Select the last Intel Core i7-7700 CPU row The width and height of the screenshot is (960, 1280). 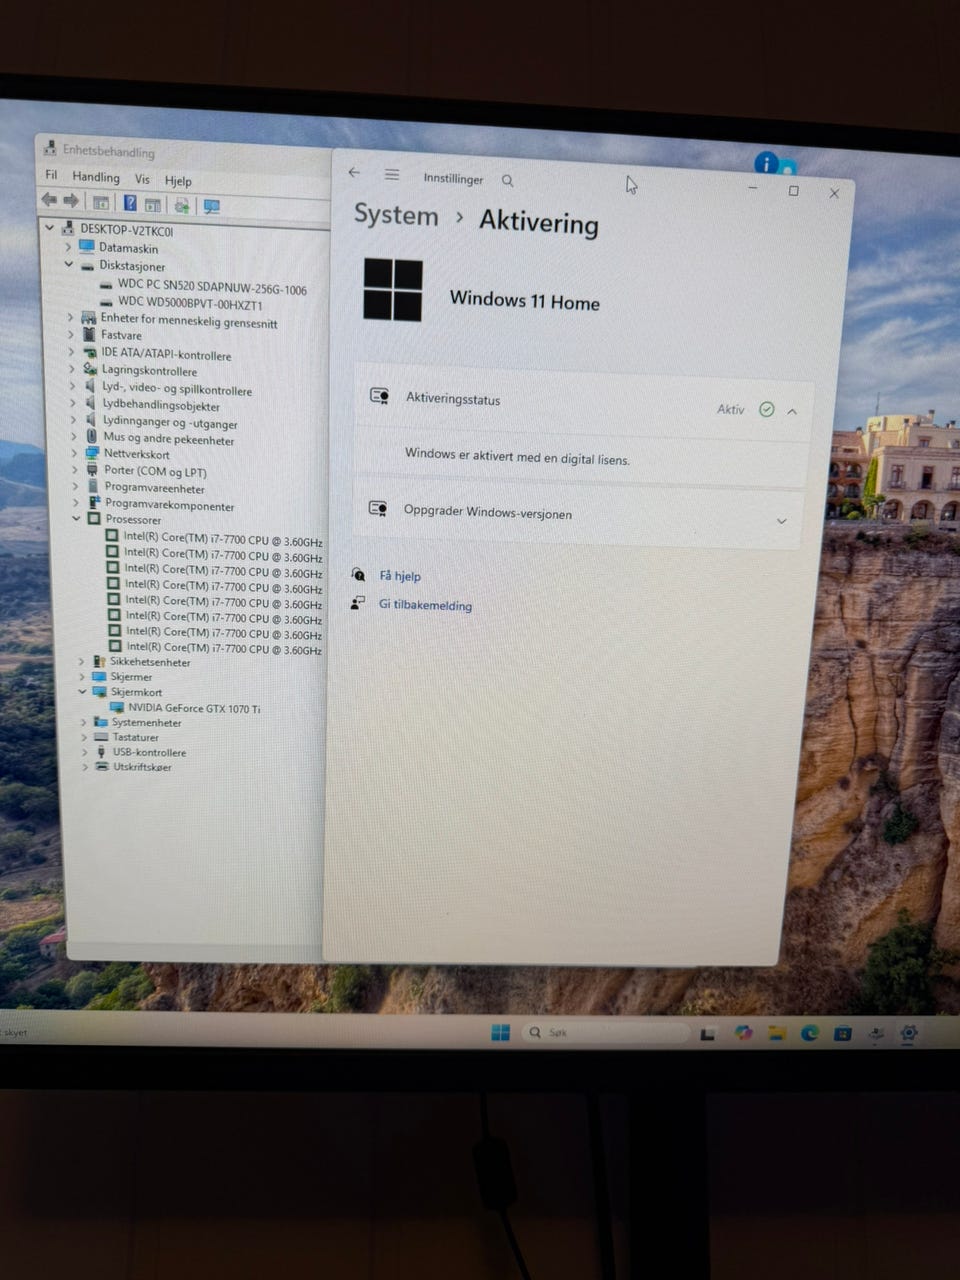click(x=224, y=648)
